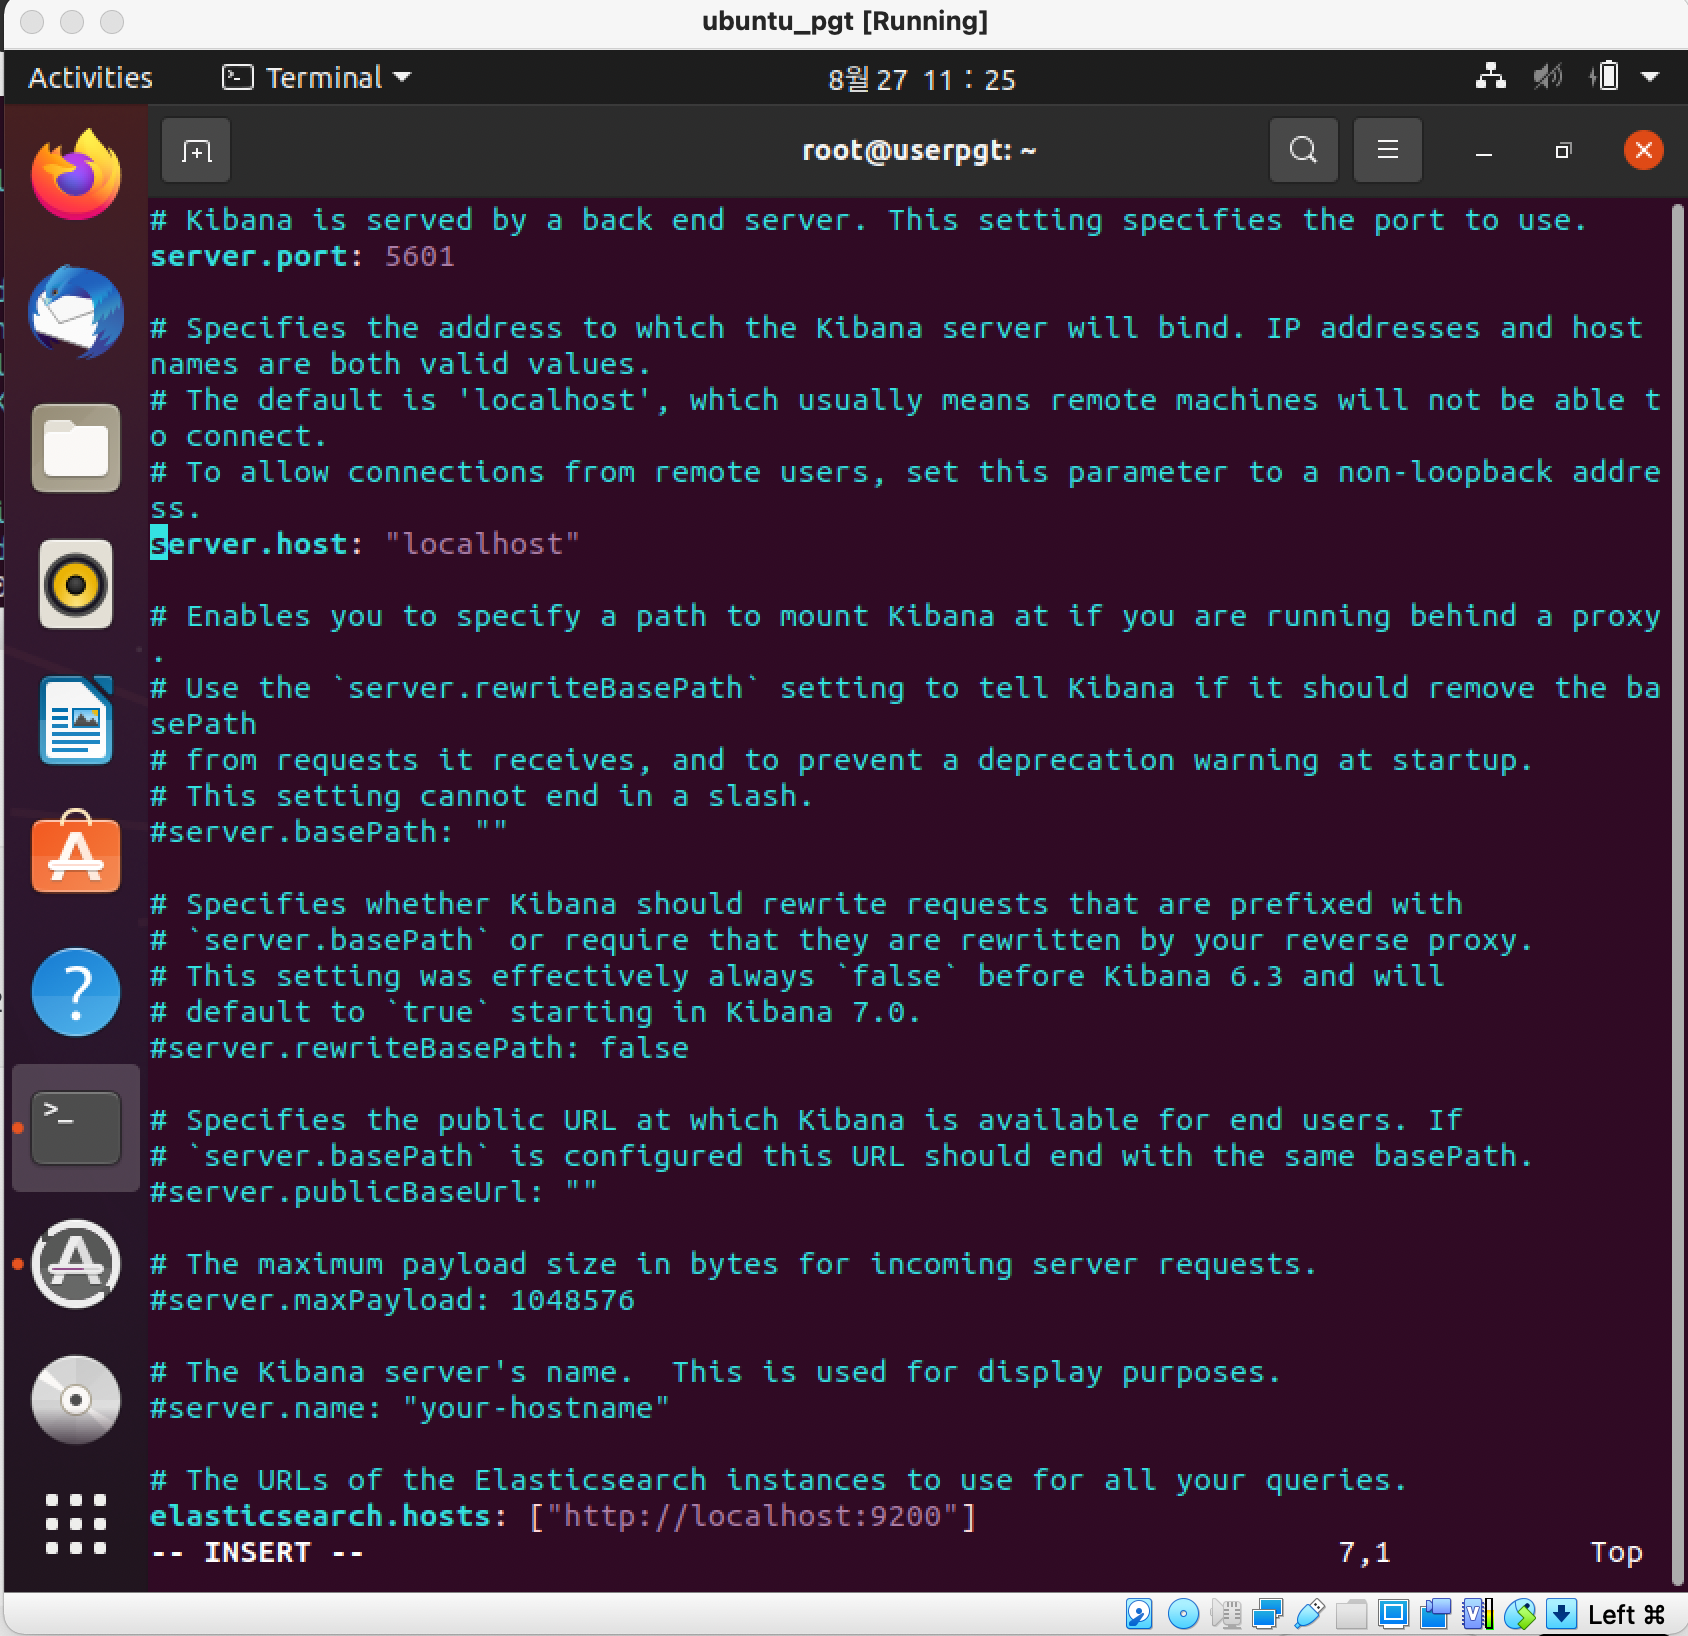Launch Thunderbird mail from the dock
The height and width of the screenshot is (1636, 1688).
pos(76,311)
